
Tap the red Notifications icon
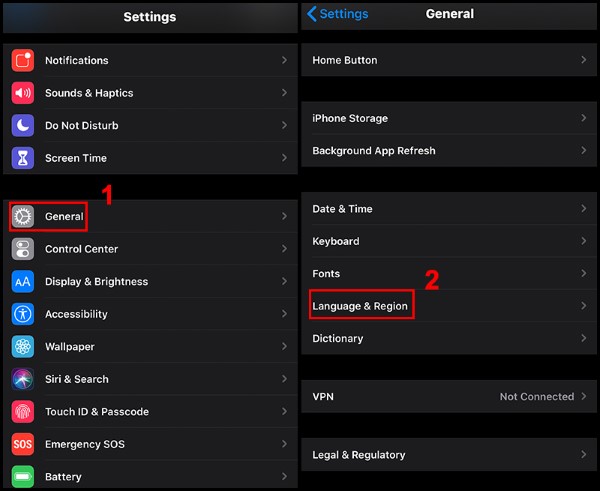tap(23, 60)
